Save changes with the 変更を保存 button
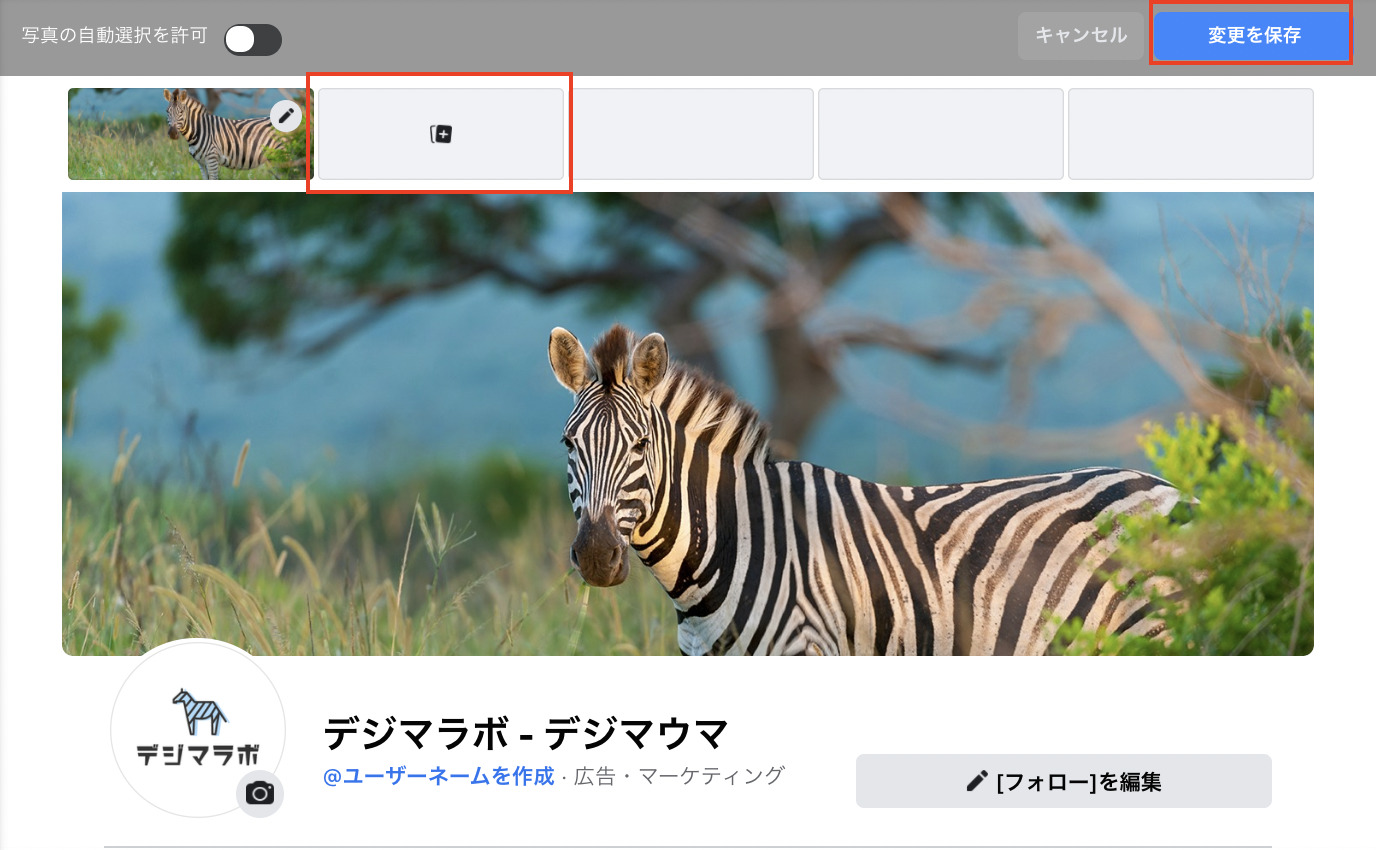Image resolution: width=1376 pixels, height=850 pixels. [1253, 36]
